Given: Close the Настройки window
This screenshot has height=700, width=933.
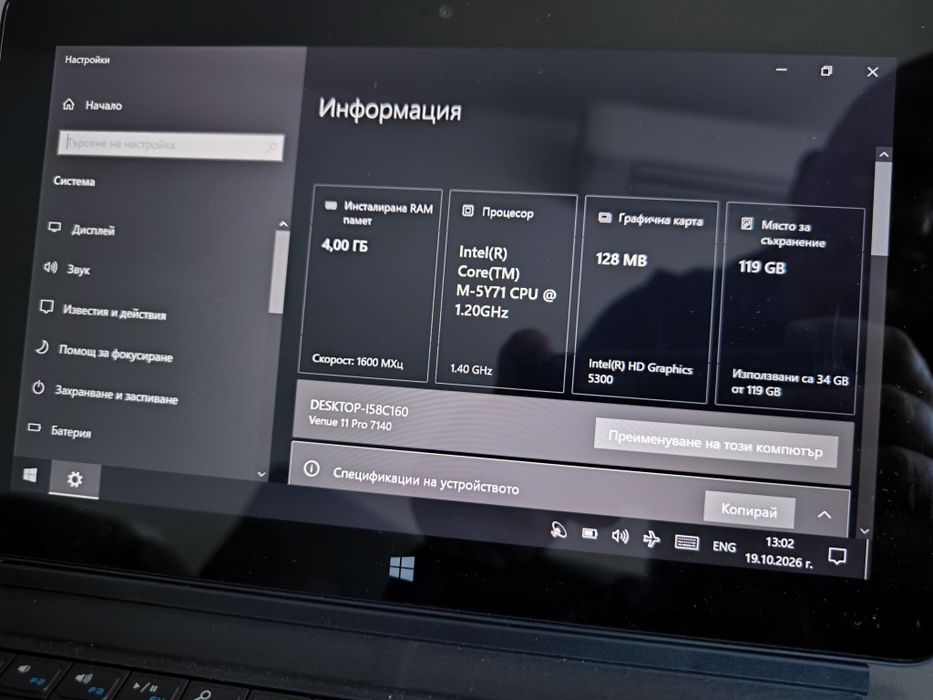Looking at the screenshot, I should point(872,72).
